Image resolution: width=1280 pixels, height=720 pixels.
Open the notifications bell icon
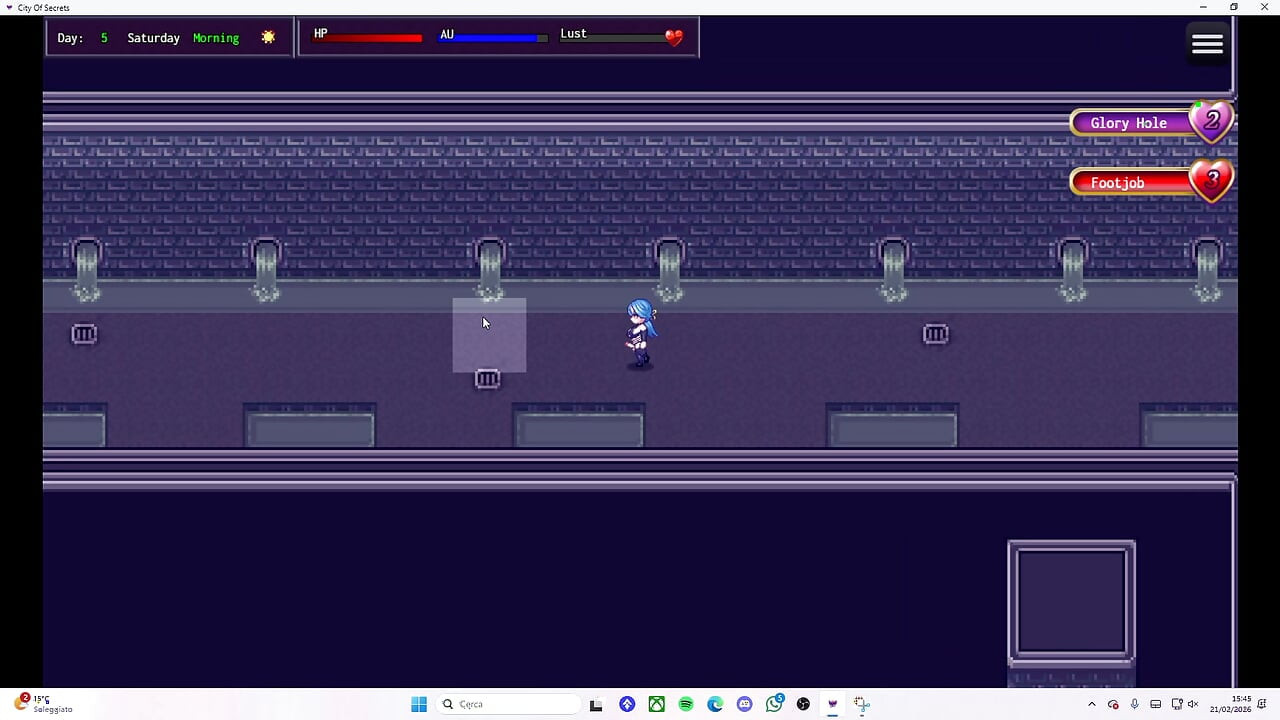pyautogui.click(x=1263, y=704)
